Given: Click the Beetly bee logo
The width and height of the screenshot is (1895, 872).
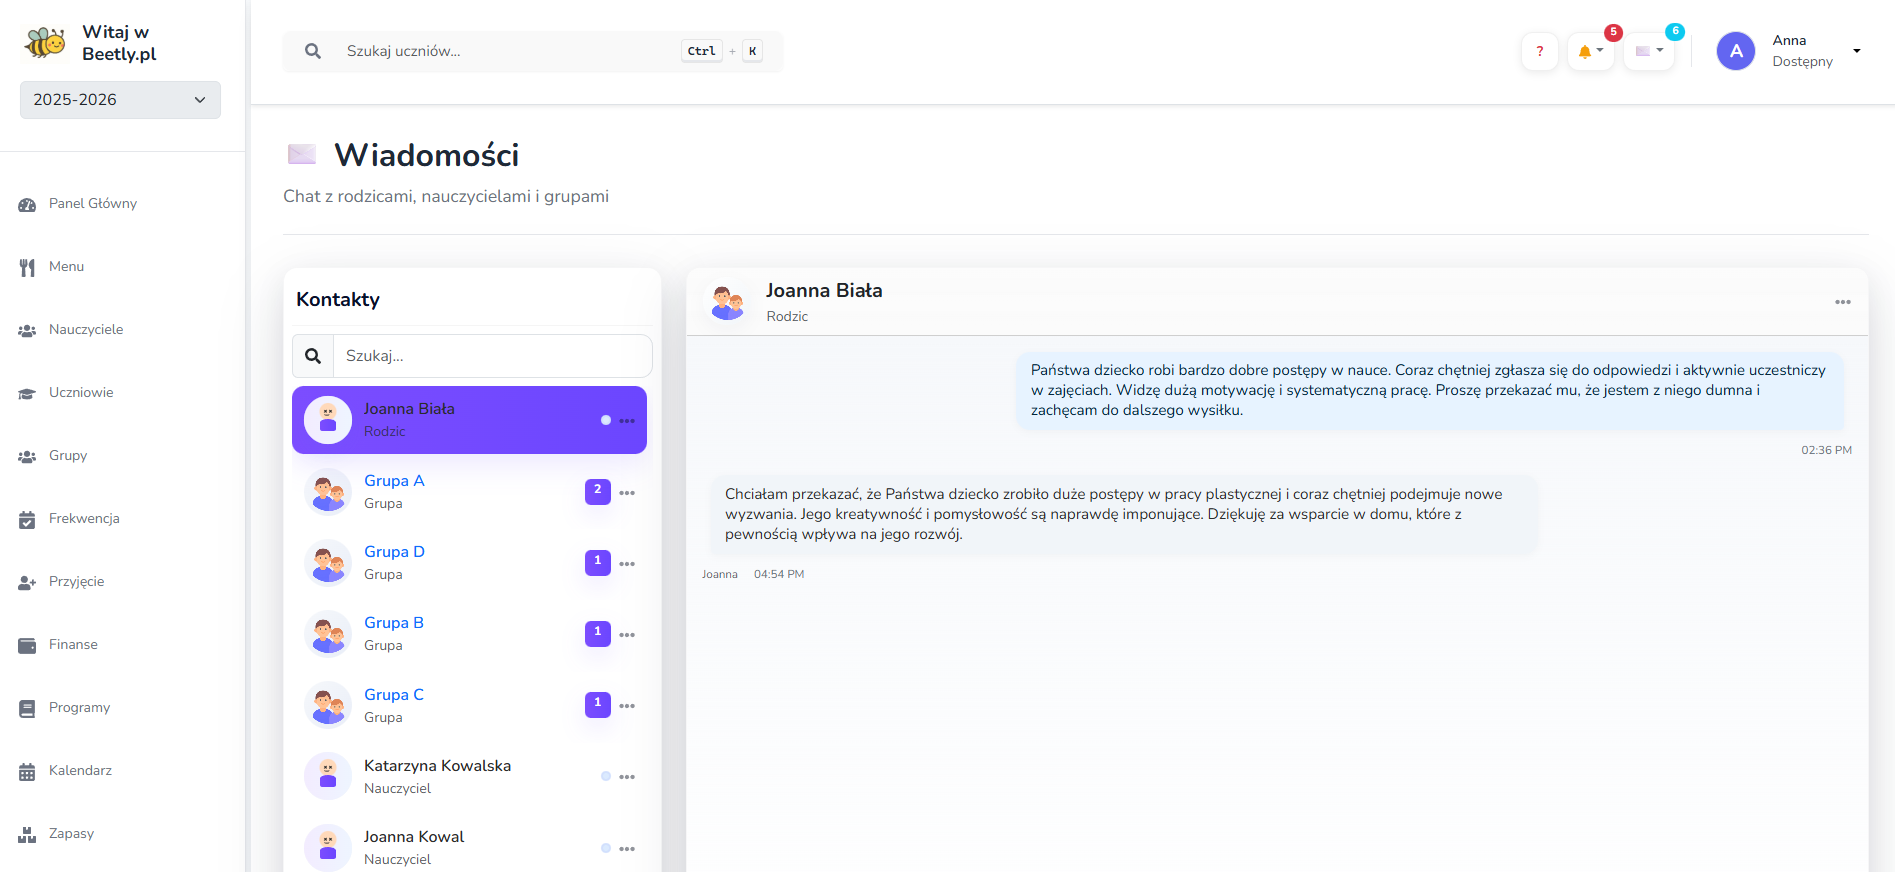Looking at the screenshot, I should click(45, 43).
